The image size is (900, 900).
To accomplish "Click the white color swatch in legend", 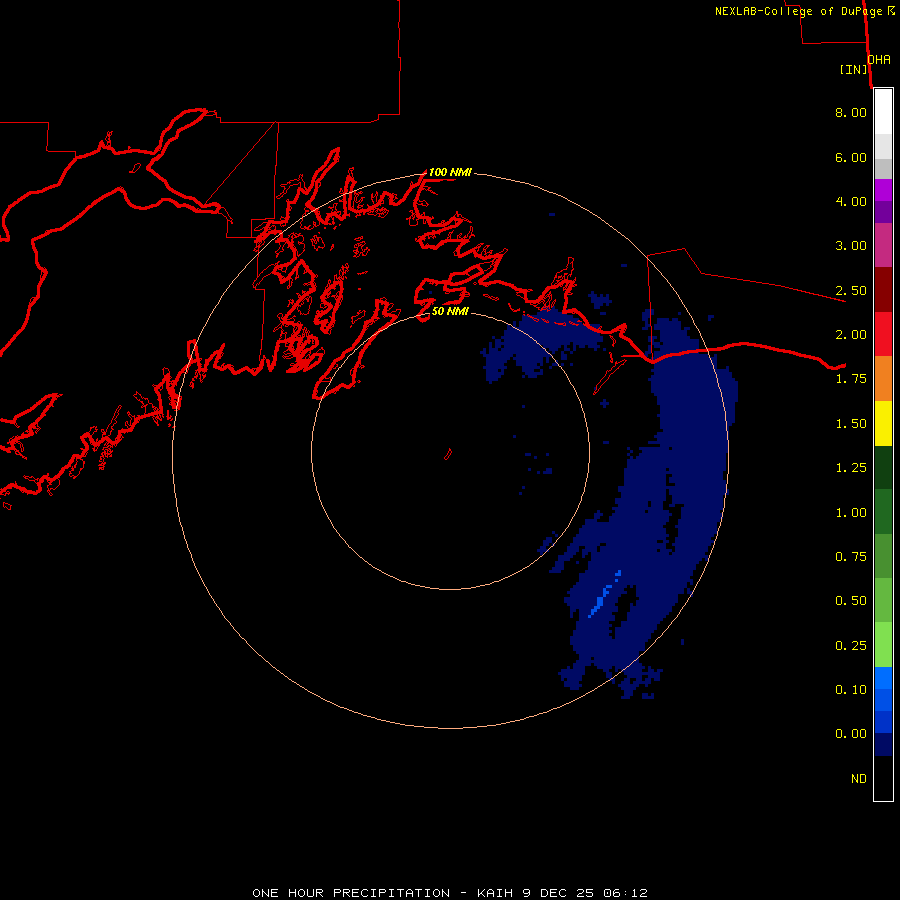I will tap(883, 112).
